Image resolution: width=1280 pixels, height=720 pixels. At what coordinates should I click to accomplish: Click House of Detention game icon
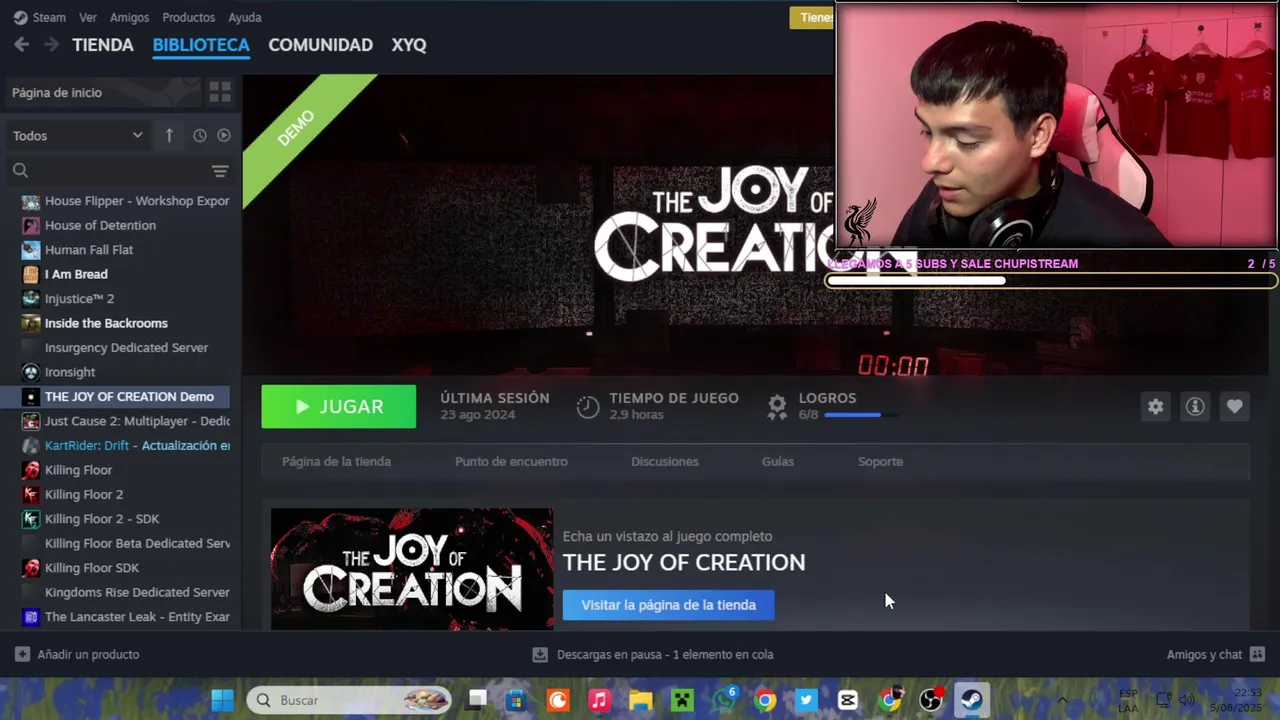pyautogui.click(x=31, y=225)
